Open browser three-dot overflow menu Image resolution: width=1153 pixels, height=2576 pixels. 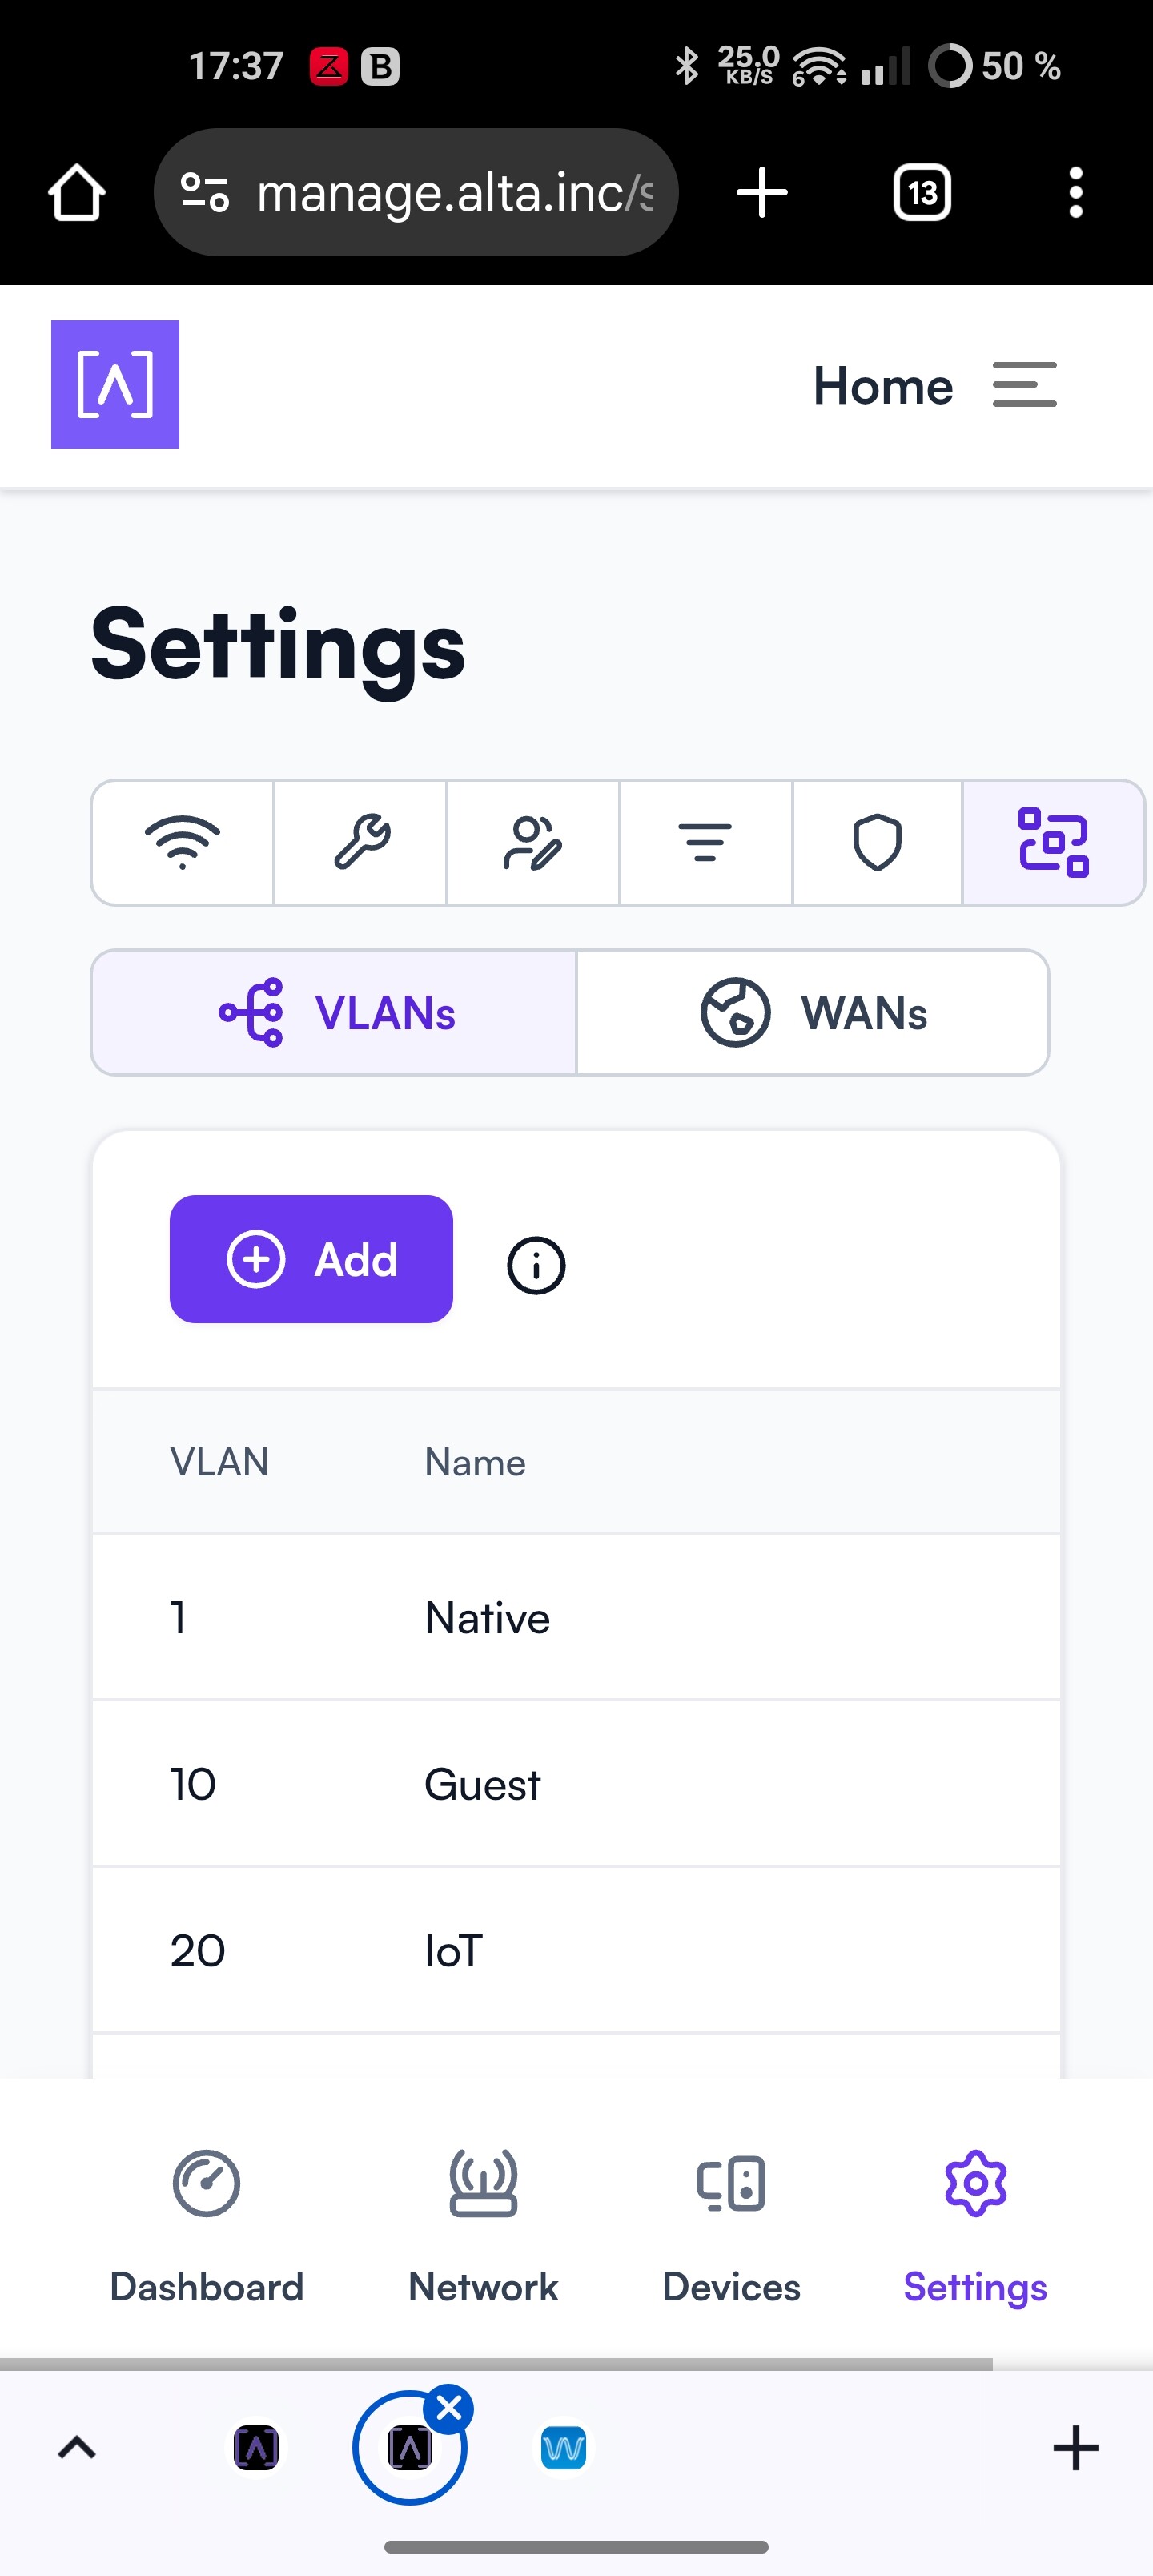pos(1075,192)
